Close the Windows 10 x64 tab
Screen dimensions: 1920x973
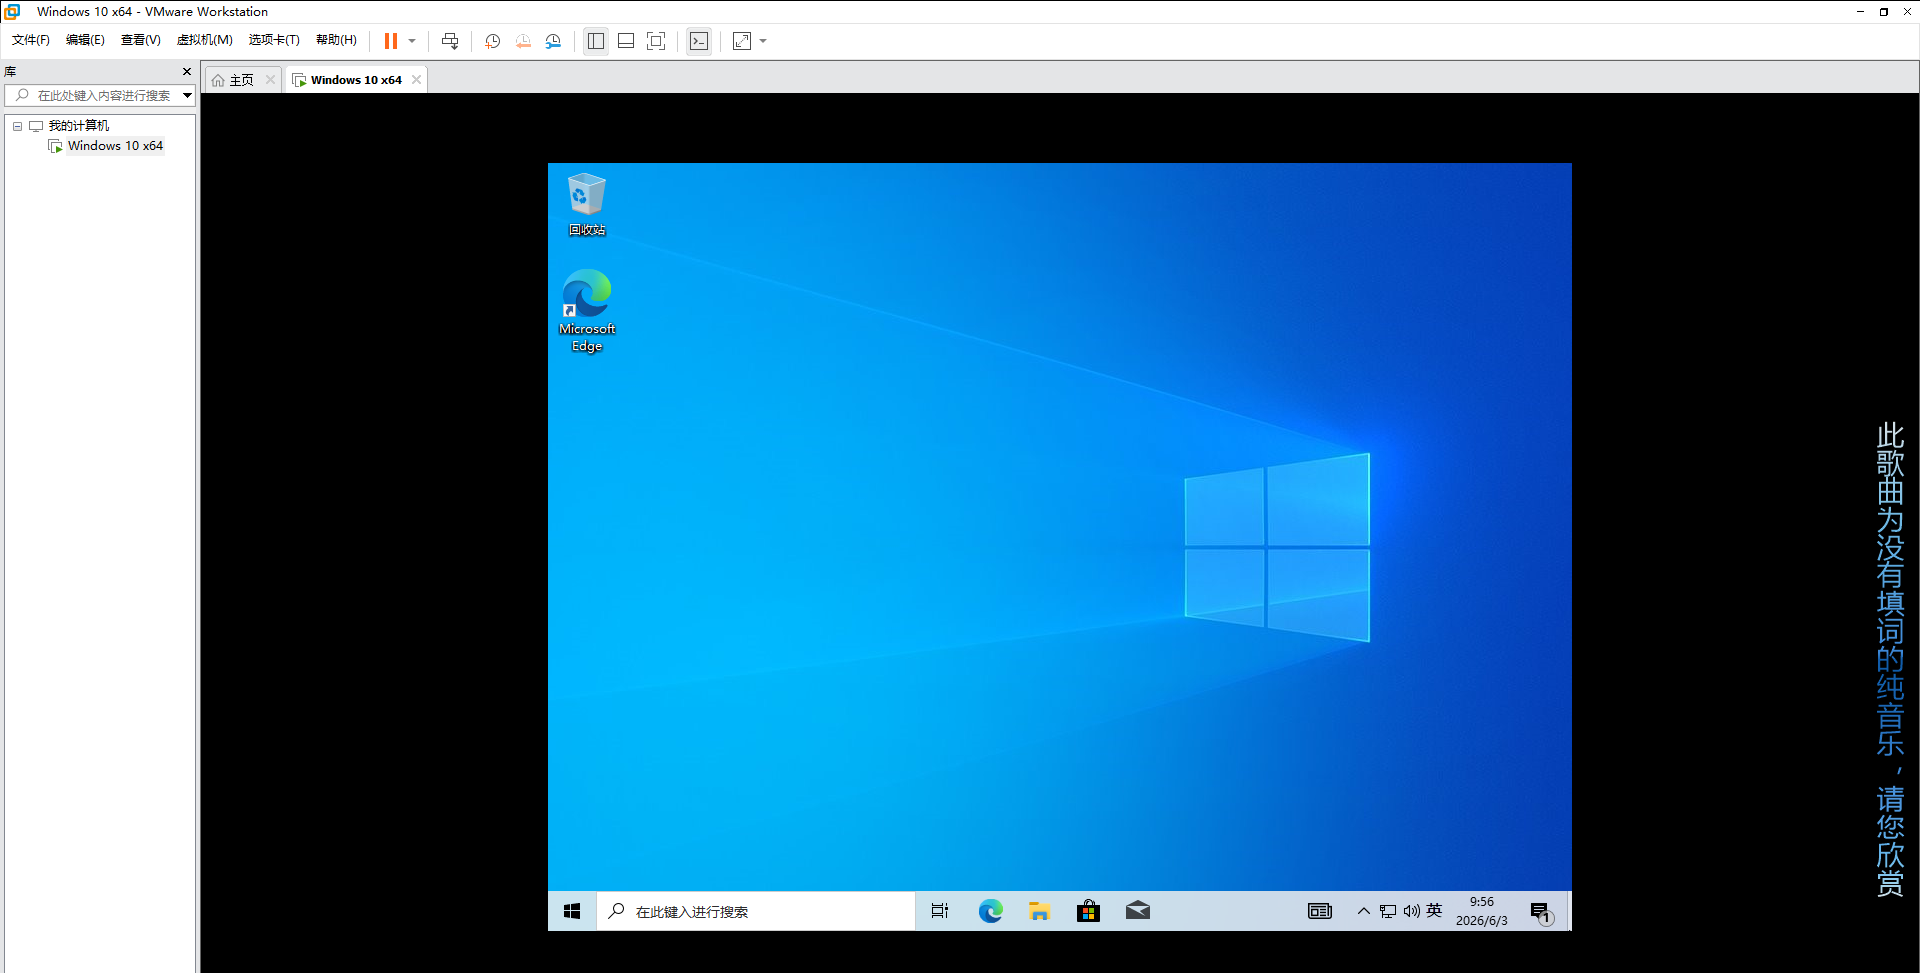click(417, 80)
